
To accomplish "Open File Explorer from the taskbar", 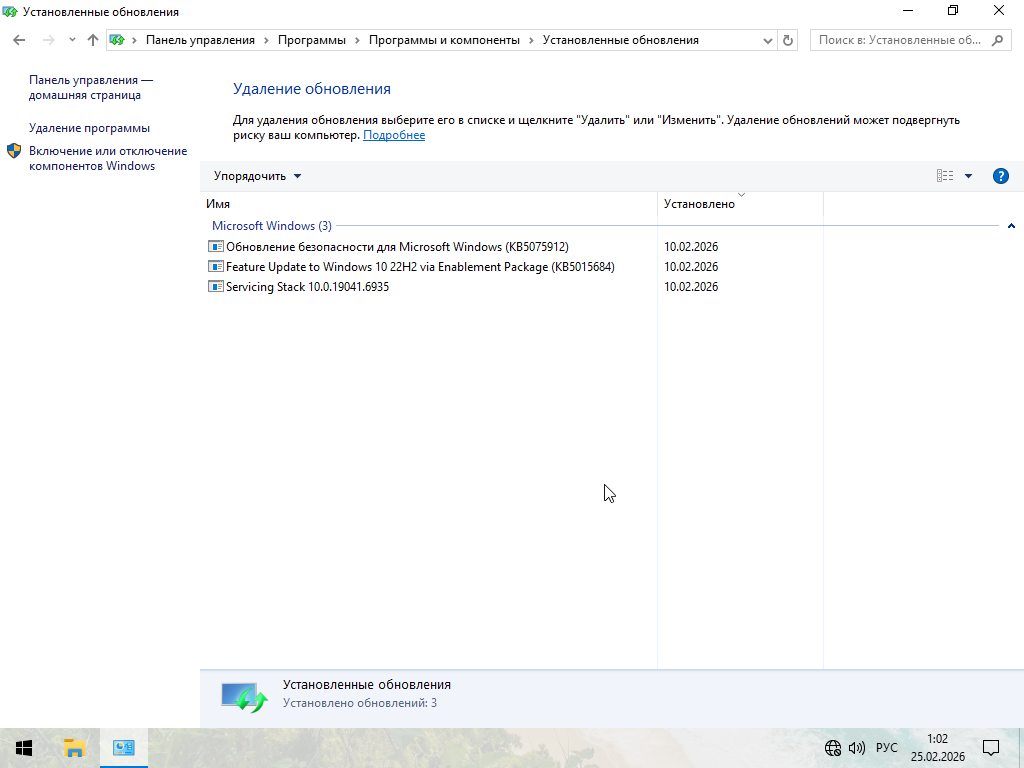I will click(74, 747).
